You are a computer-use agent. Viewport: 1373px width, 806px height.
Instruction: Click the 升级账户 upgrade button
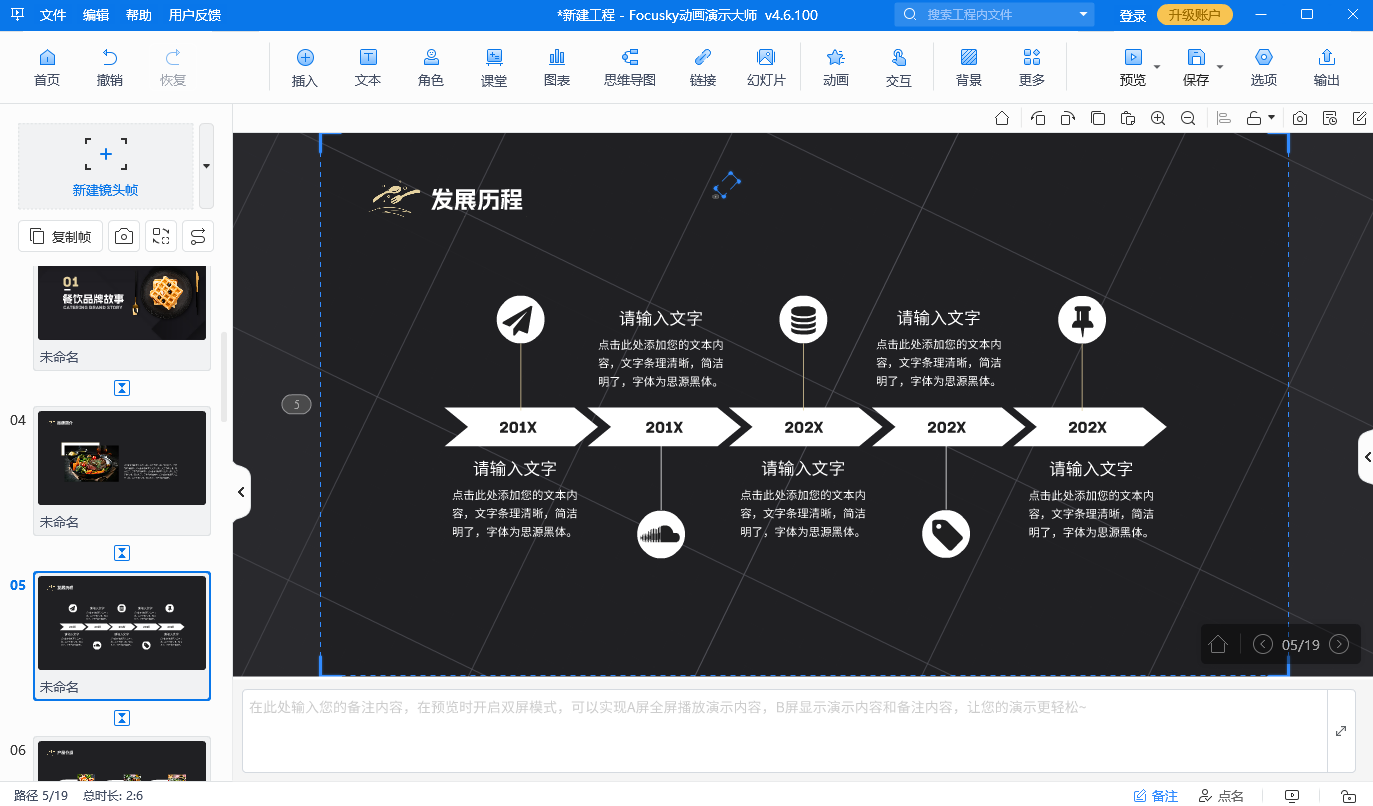(x=1194, y=15)
